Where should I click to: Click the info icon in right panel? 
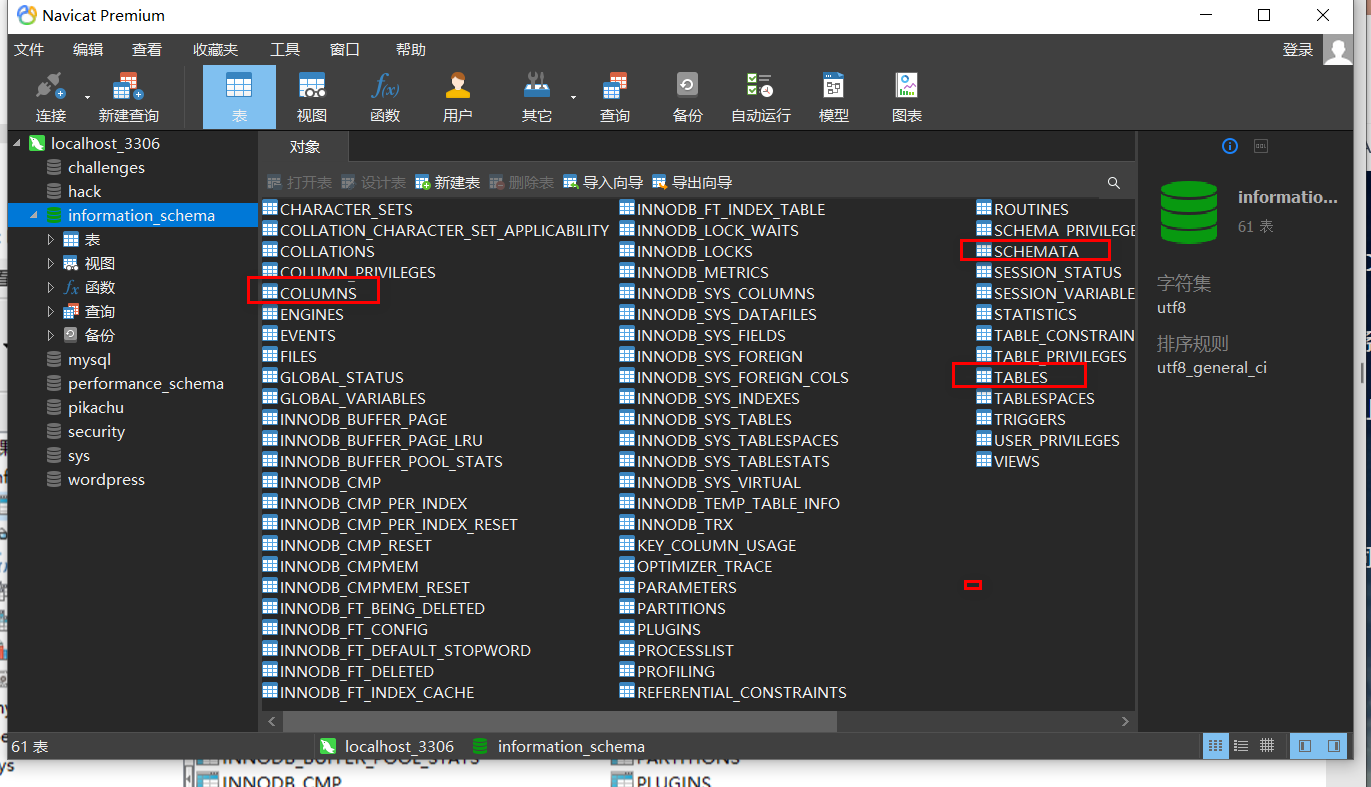click(1230, 146)
